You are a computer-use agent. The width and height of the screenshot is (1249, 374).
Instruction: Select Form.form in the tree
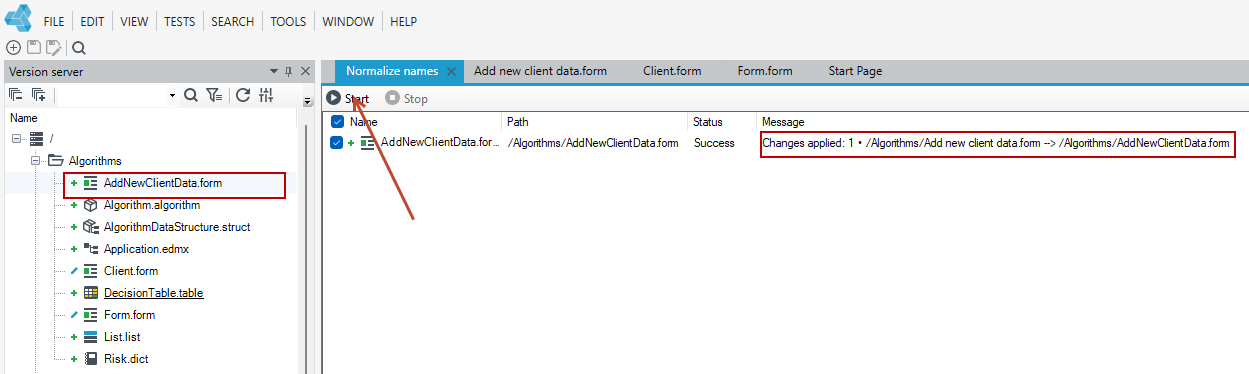click(x=129, y=315)
